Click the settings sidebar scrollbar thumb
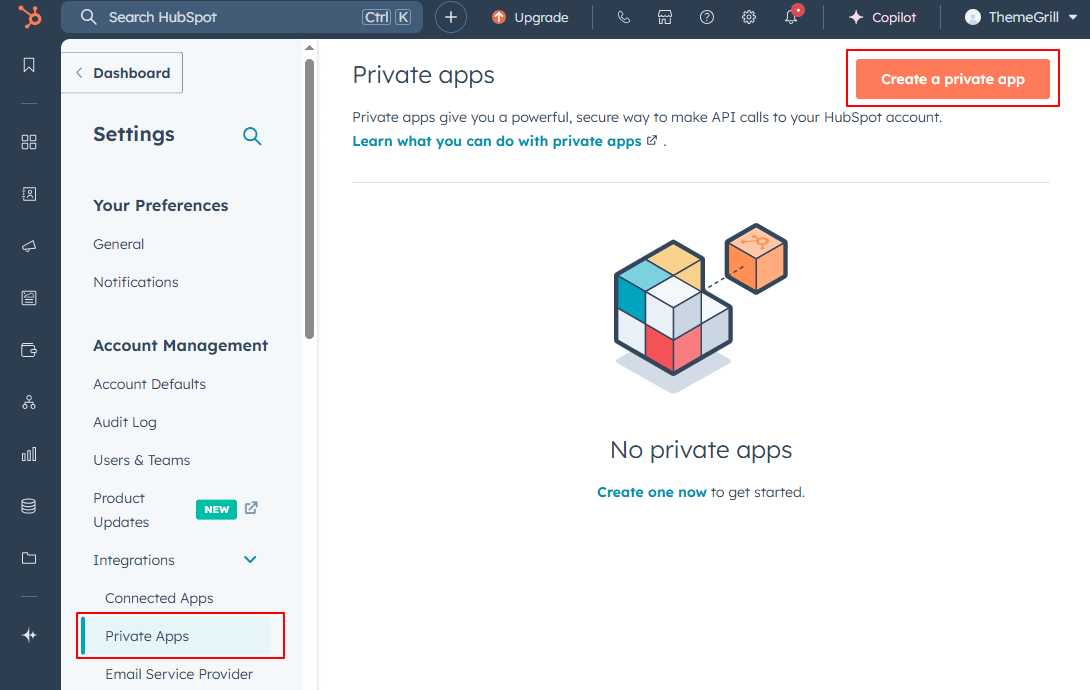The image size is (1090, 690). (x=309, y=199)
